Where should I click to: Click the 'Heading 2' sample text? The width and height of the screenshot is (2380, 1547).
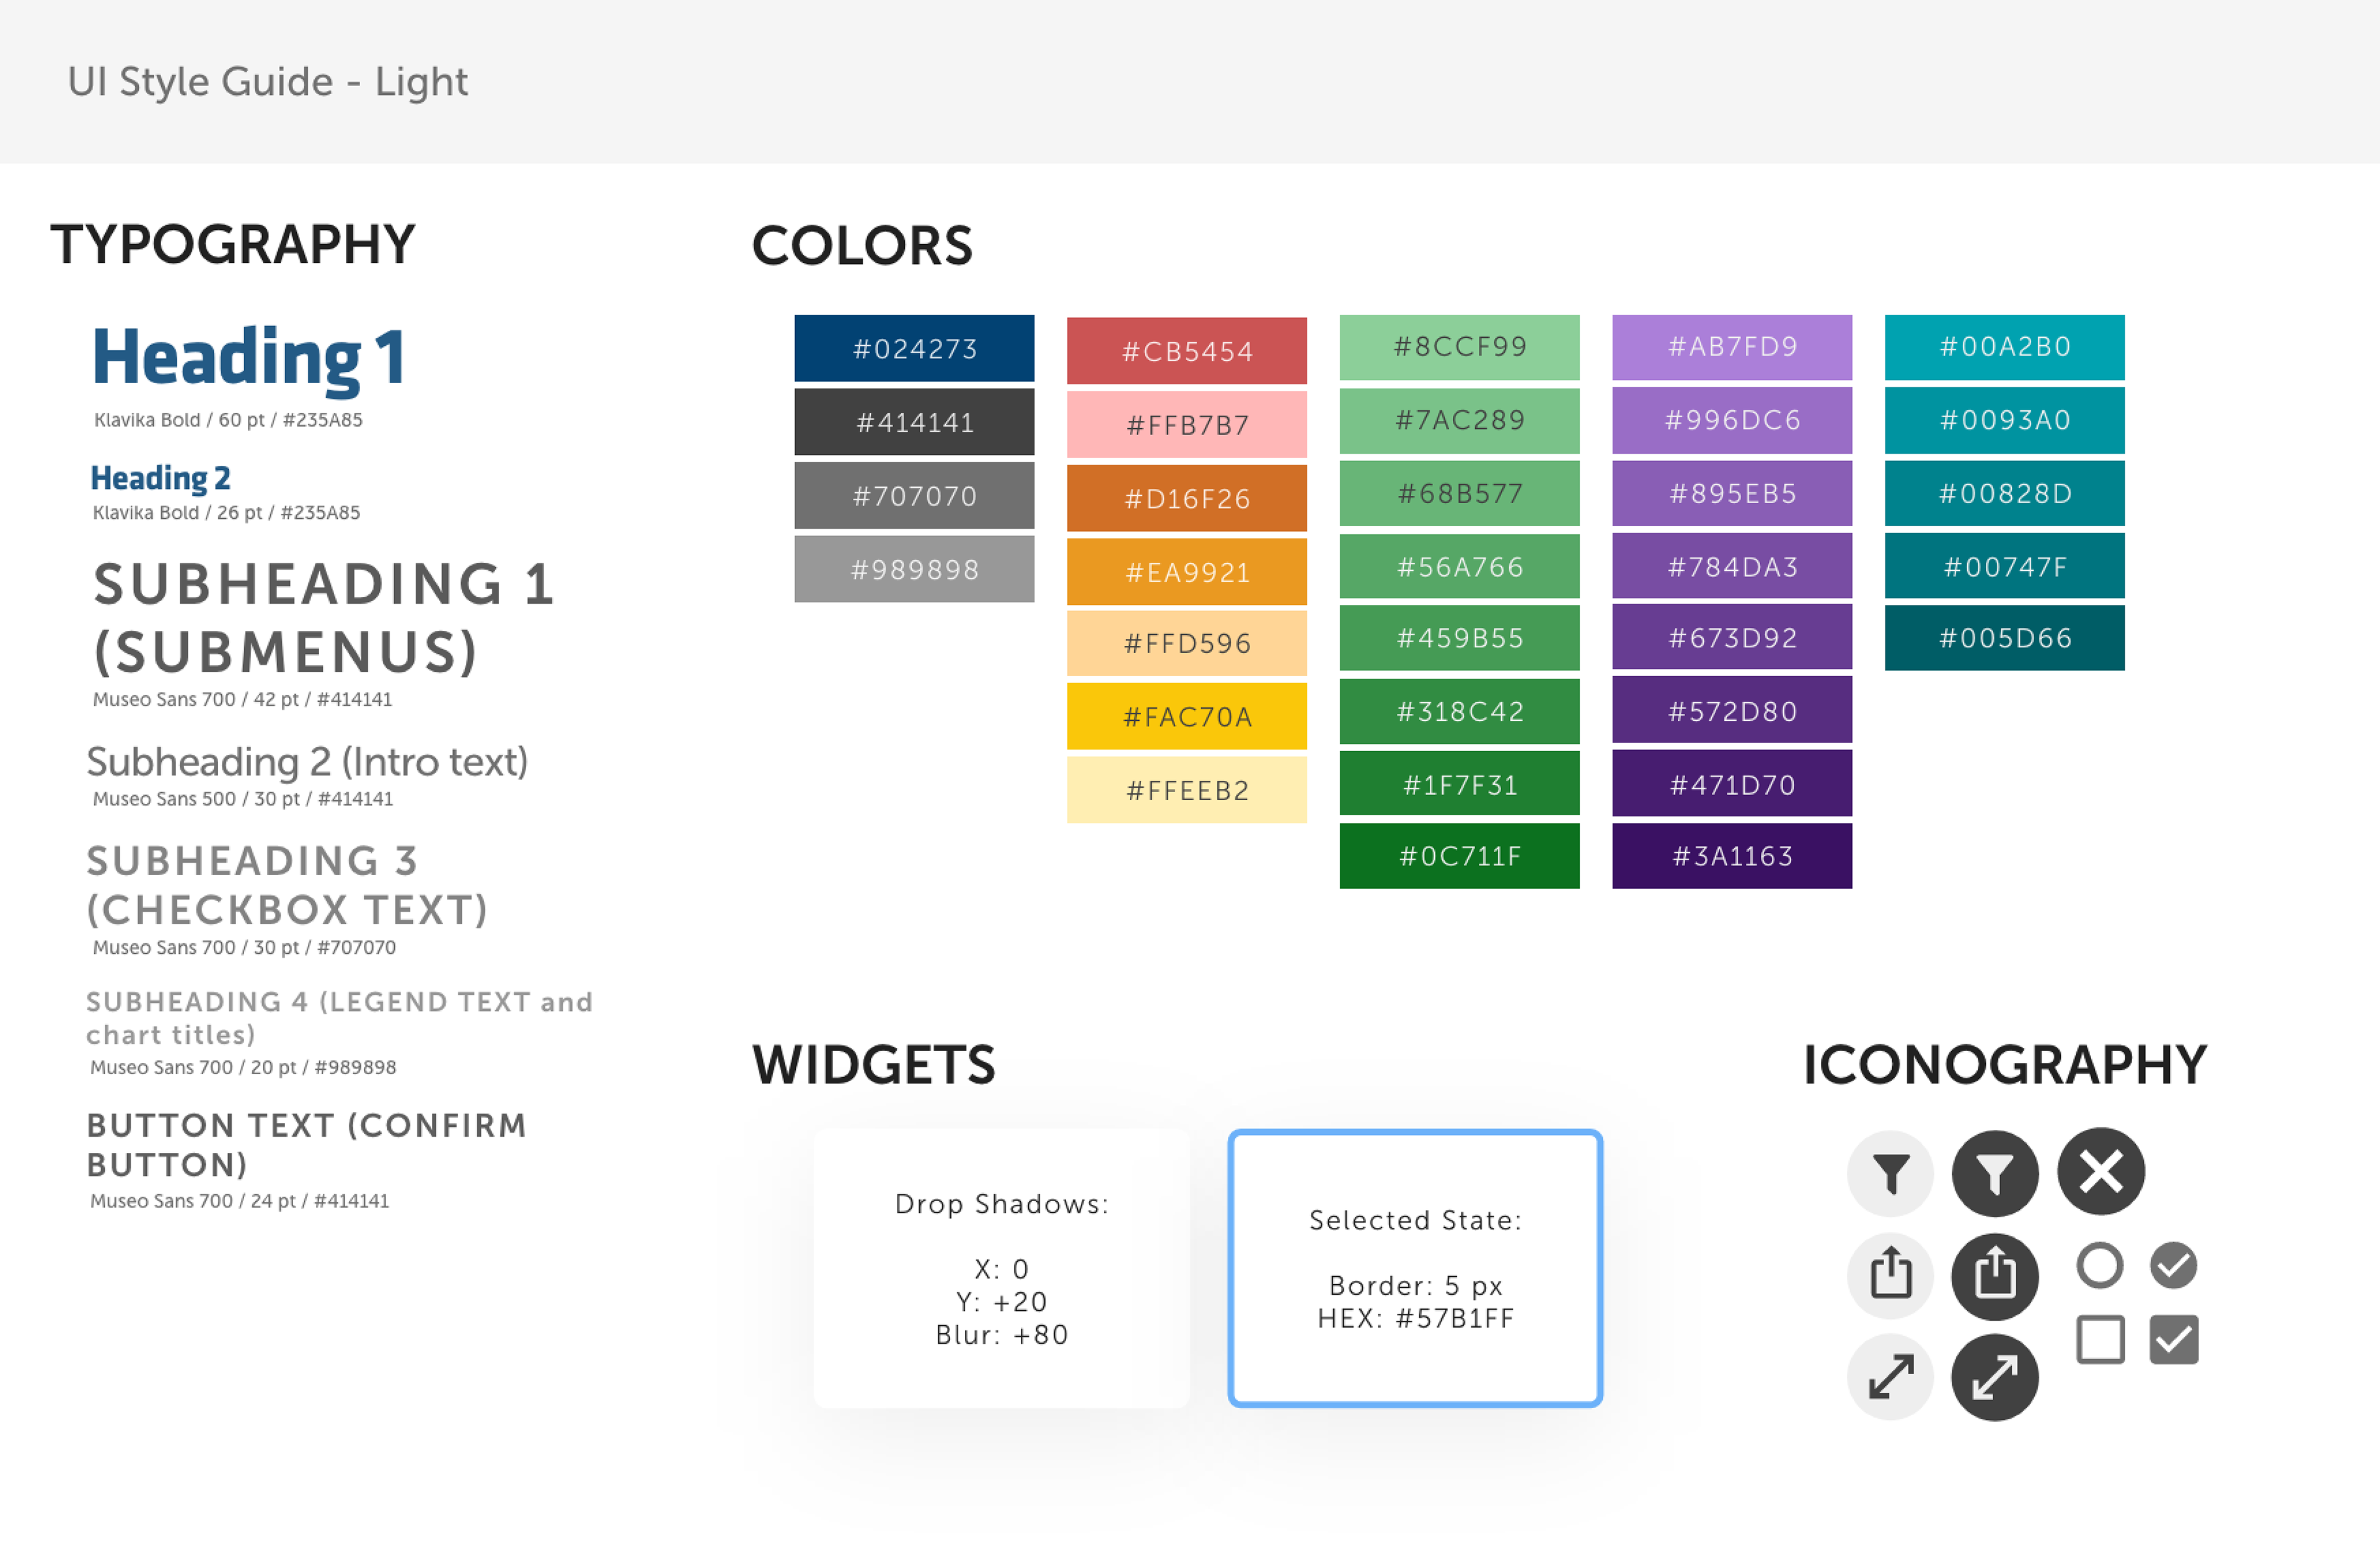click(161, 479)
